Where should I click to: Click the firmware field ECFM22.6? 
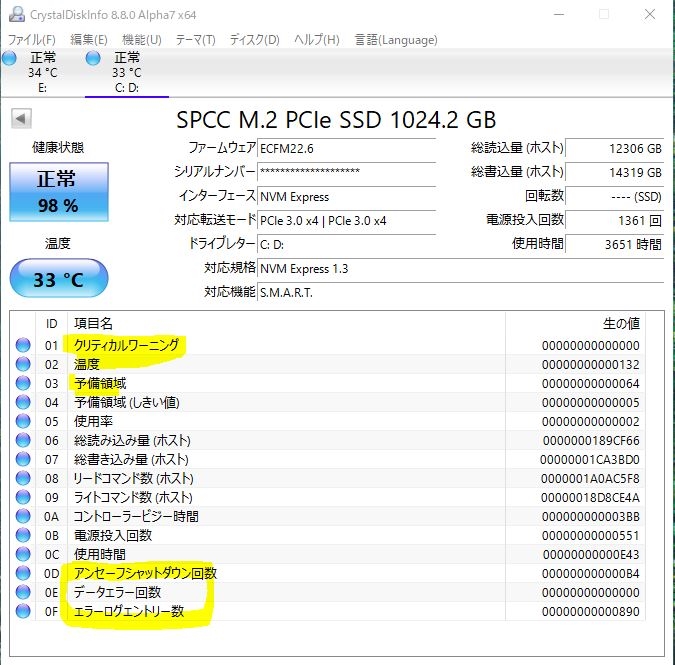tap(347, 148)
